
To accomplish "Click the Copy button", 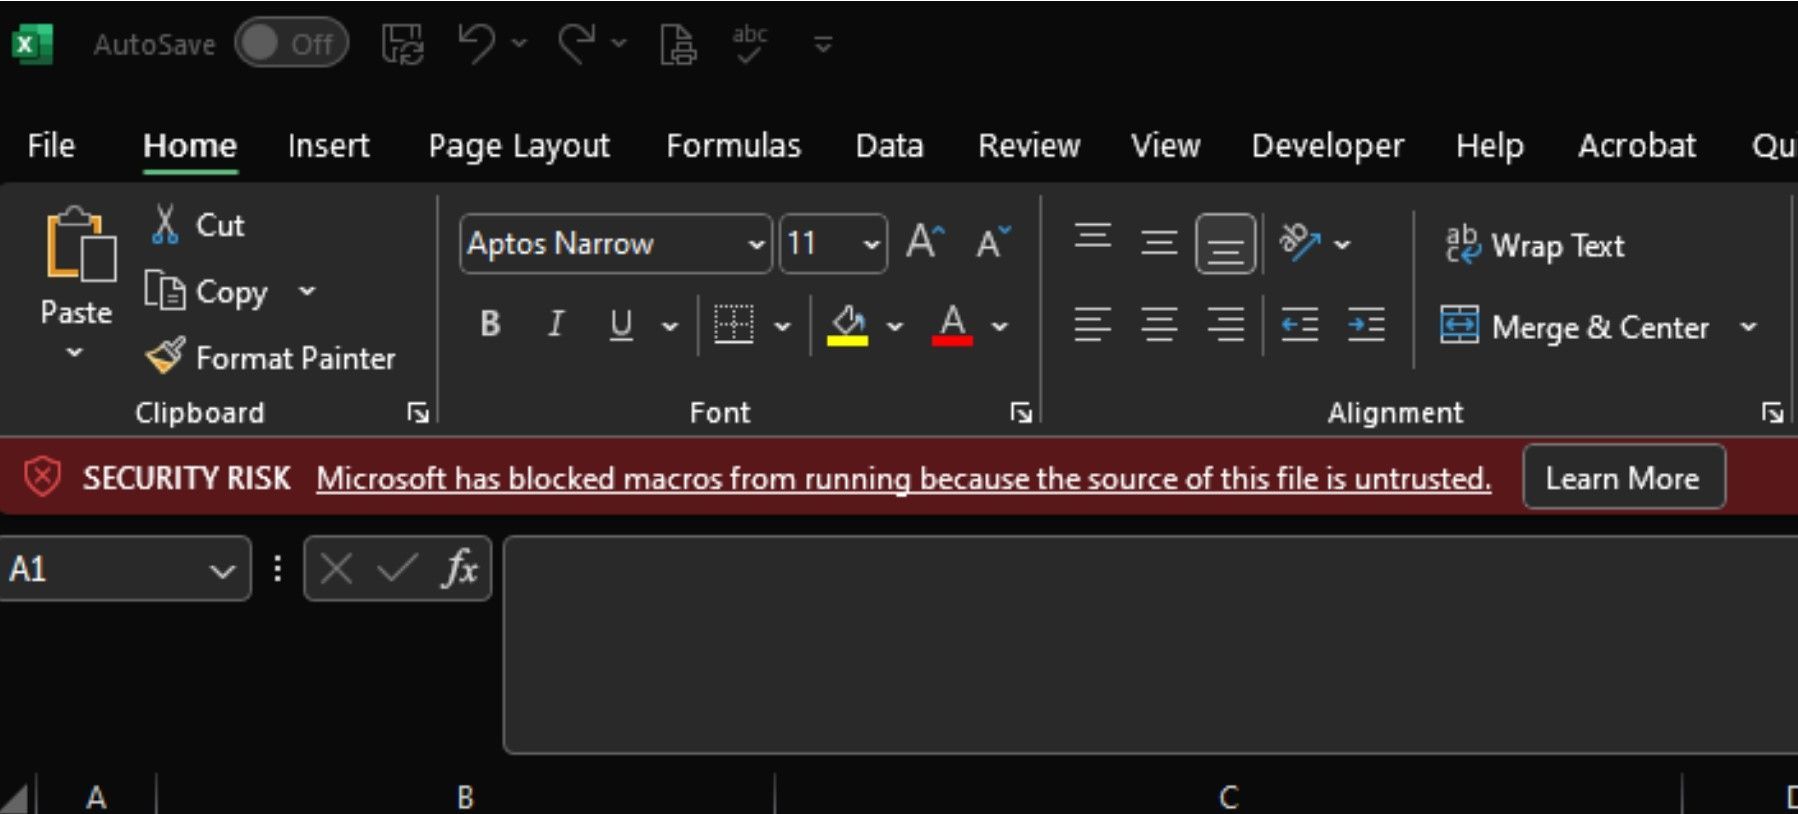I will (x=206, y=292).
